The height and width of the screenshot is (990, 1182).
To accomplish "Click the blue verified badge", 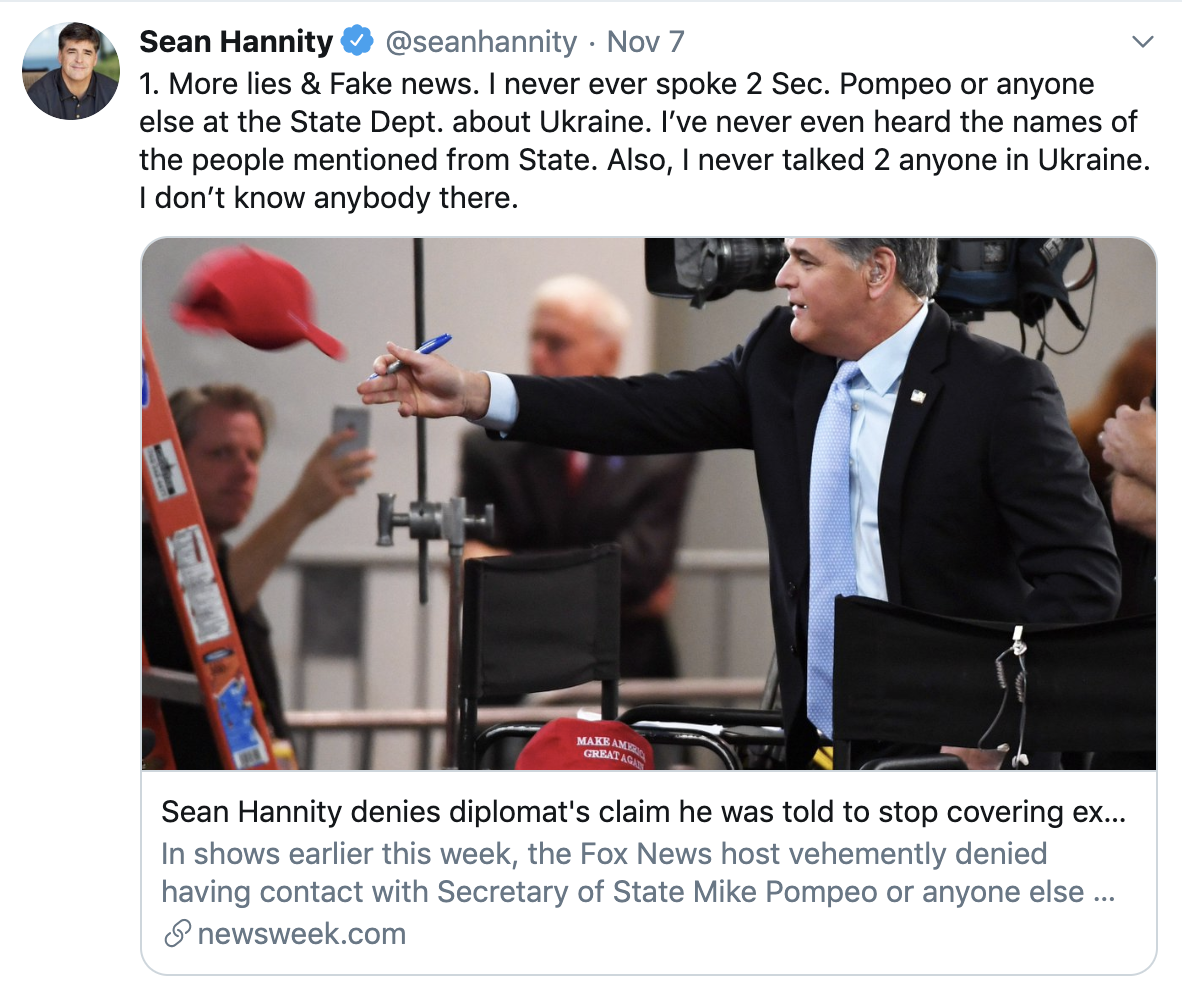I will 357,42.
